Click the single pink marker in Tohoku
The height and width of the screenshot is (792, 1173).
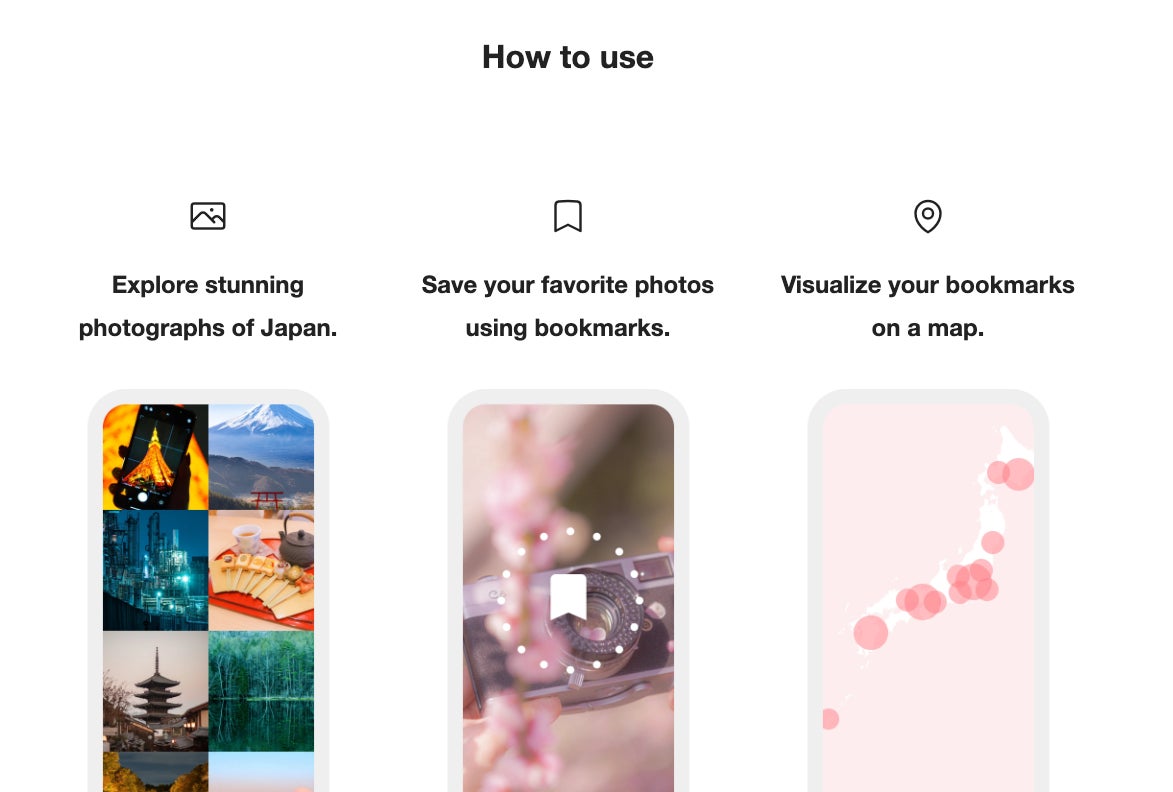click(992, 543)
